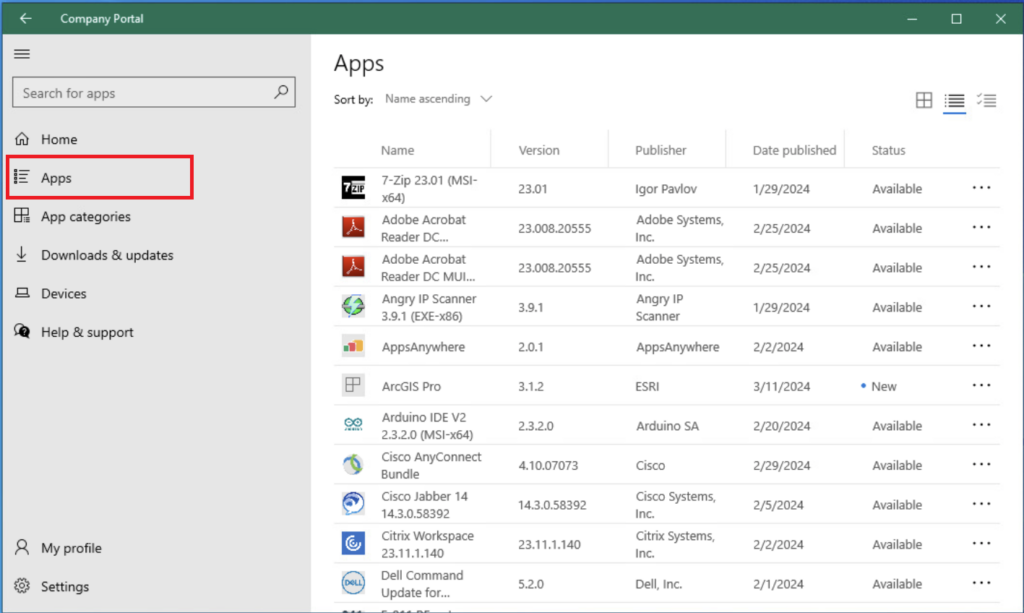Click the Arduino IDE app icon
The height and width of the screenshot is (613, 1024).
tap(353, 426)
